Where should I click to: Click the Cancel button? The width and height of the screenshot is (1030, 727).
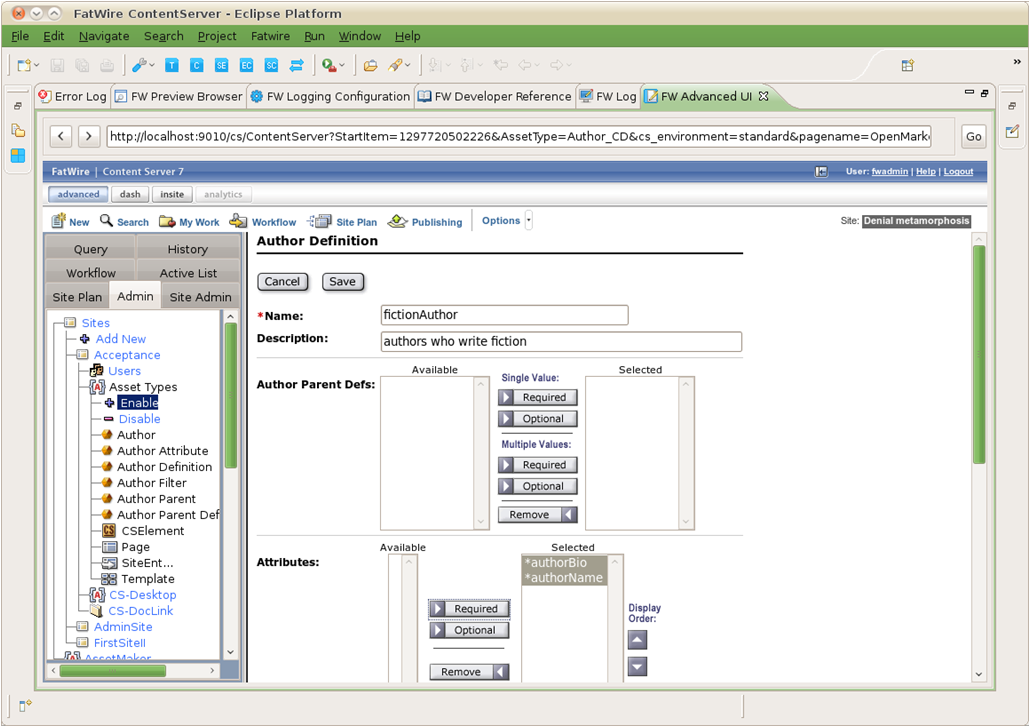coord(282,282)
